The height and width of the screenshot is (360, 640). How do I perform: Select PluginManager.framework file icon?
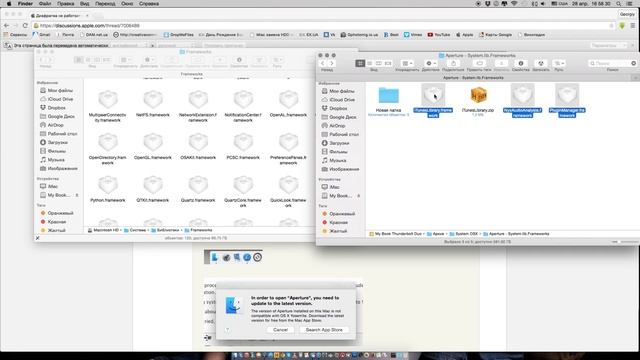point(567,95)
